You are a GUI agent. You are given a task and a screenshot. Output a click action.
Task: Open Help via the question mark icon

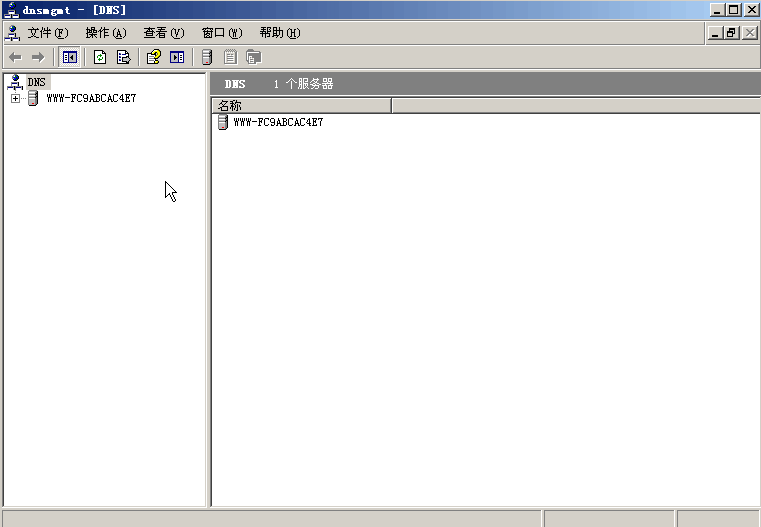coord(153,57)
